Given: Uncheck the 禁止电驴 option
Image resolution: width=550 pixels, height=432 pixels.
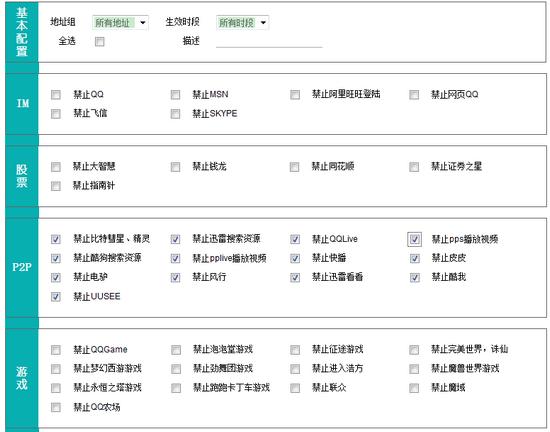Looking at the screenshot, I should point(56,278).
